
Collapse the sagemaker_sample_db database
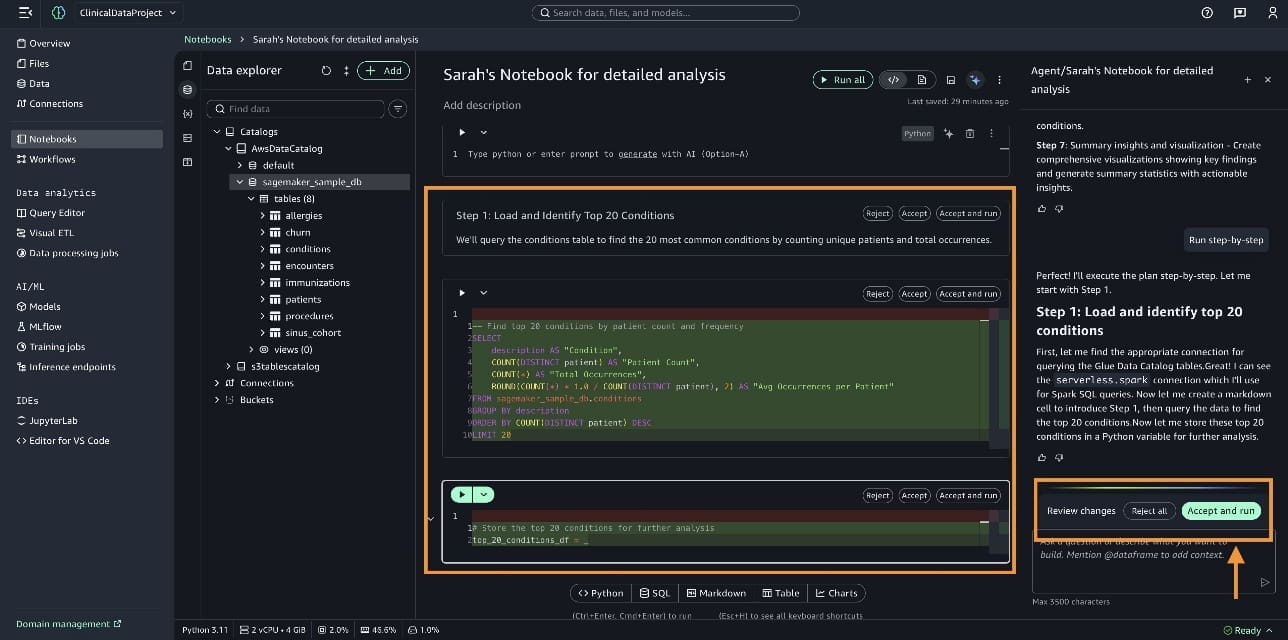tap(239, 183)
